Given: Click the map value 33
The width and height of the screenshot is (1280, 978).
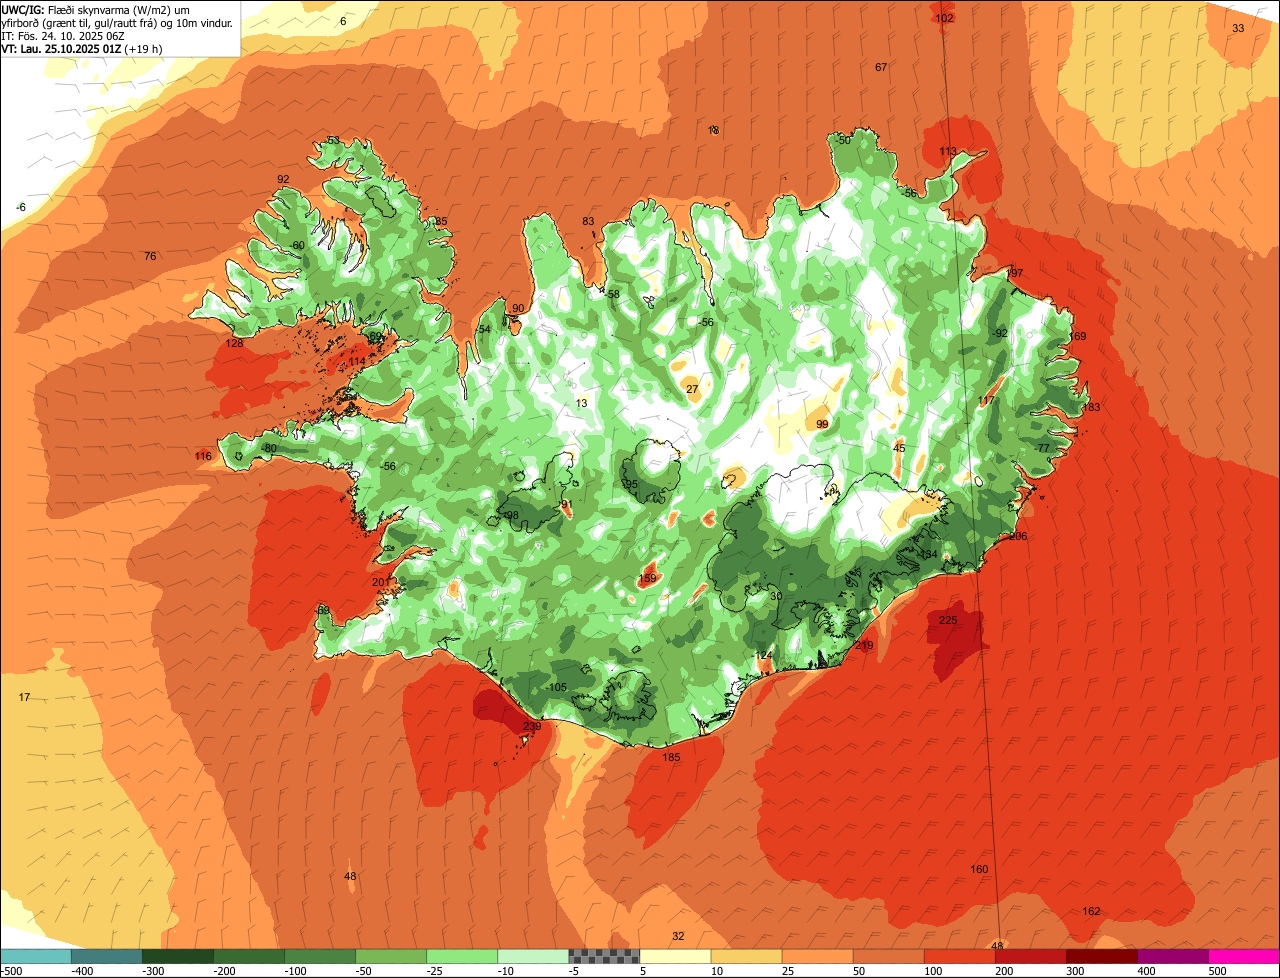Looking at the screenshot, I should tap(1238, 28).
